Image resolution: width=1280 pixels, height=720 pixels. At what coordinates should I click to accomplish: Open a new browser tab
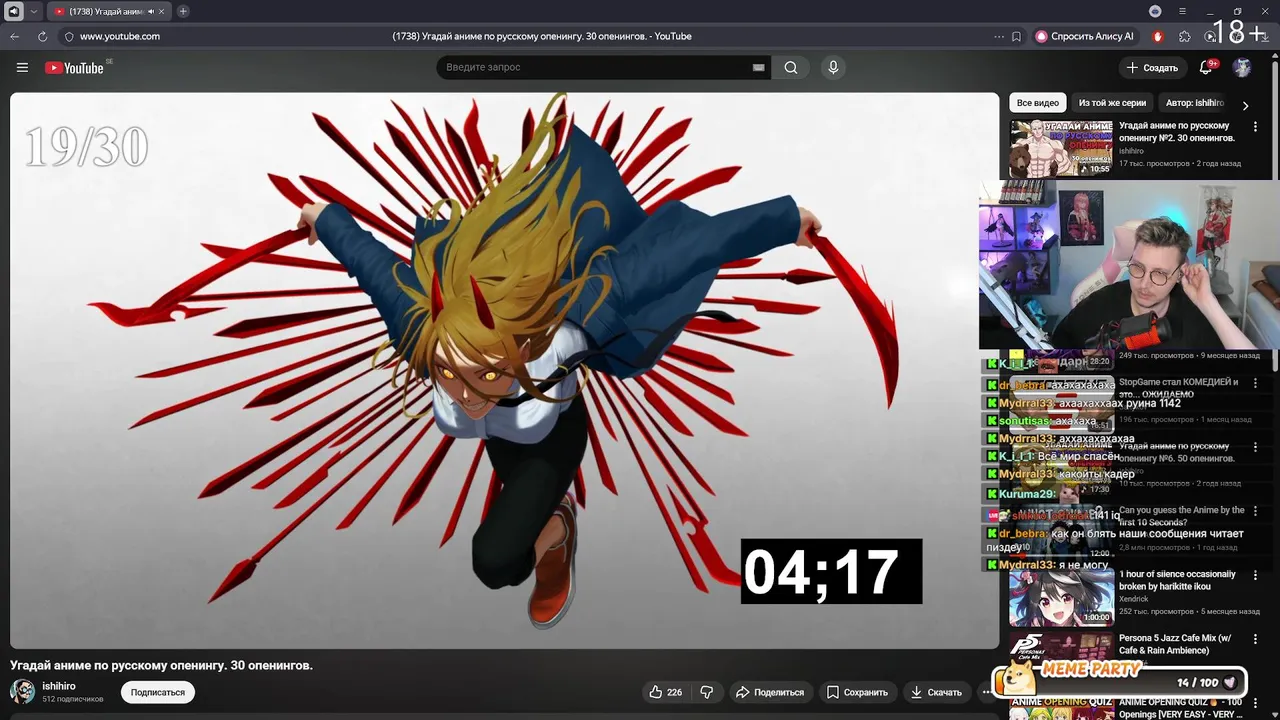(x=183, y=11)
